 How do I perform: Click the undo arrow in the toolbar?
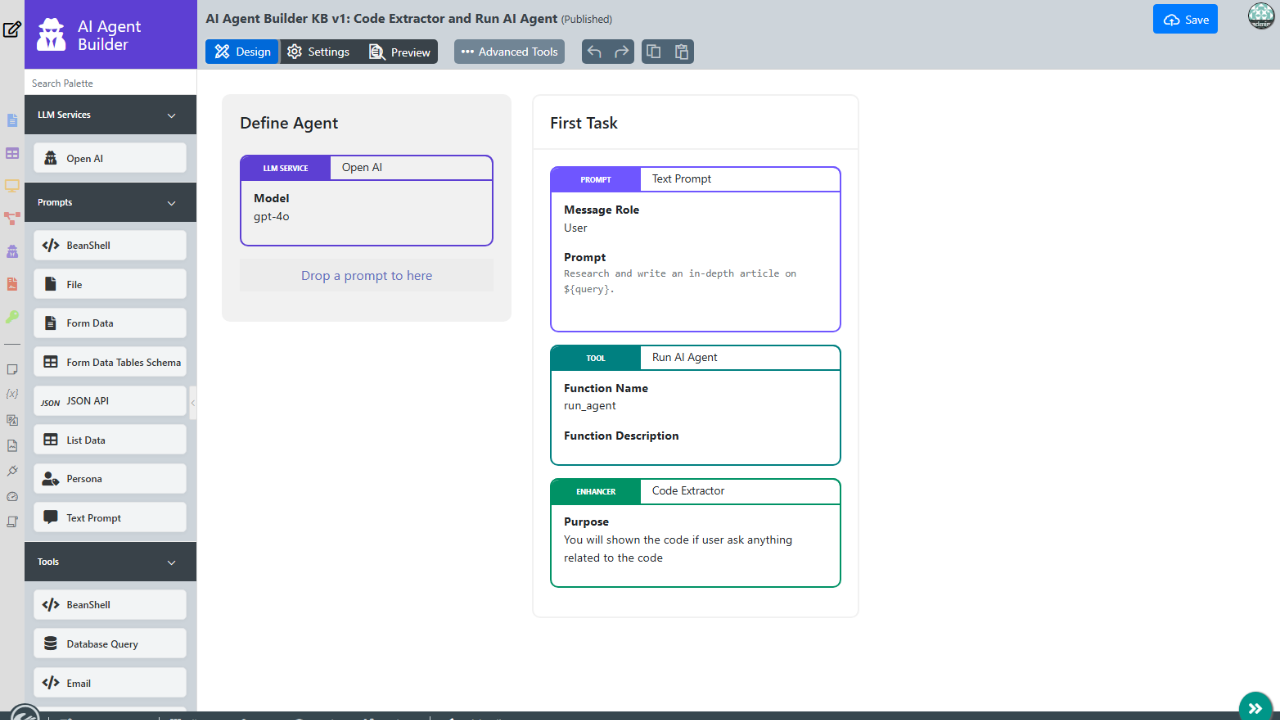pos(595,52)
